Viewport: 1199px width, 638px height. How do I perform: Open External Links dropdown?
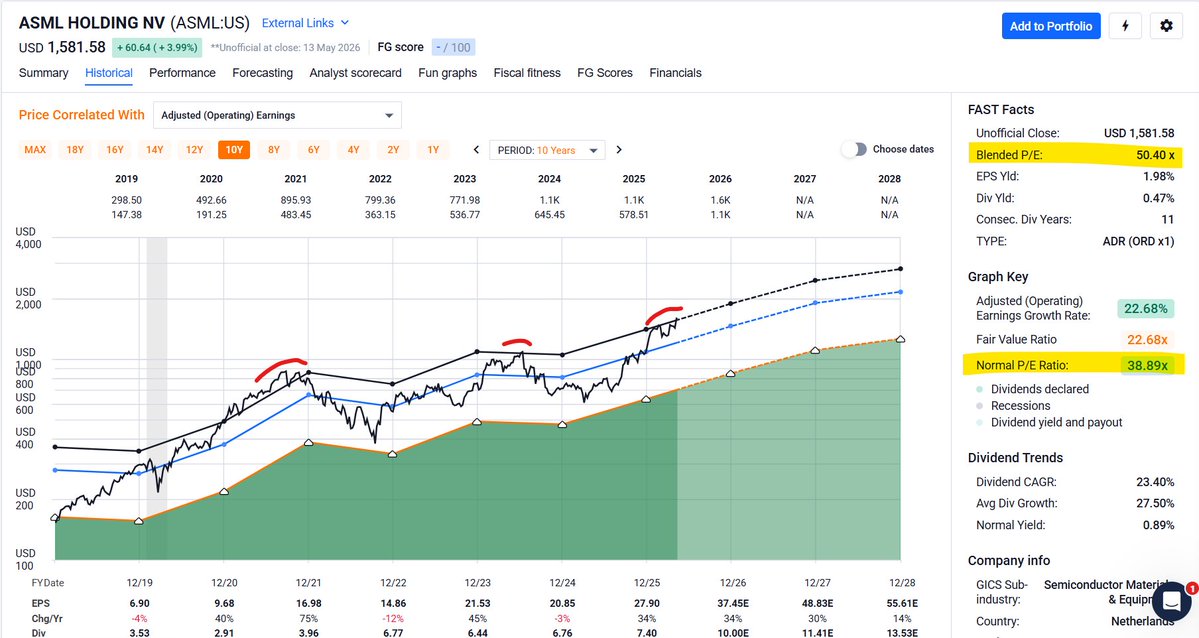pyautogui.click(x=305, y=23)
